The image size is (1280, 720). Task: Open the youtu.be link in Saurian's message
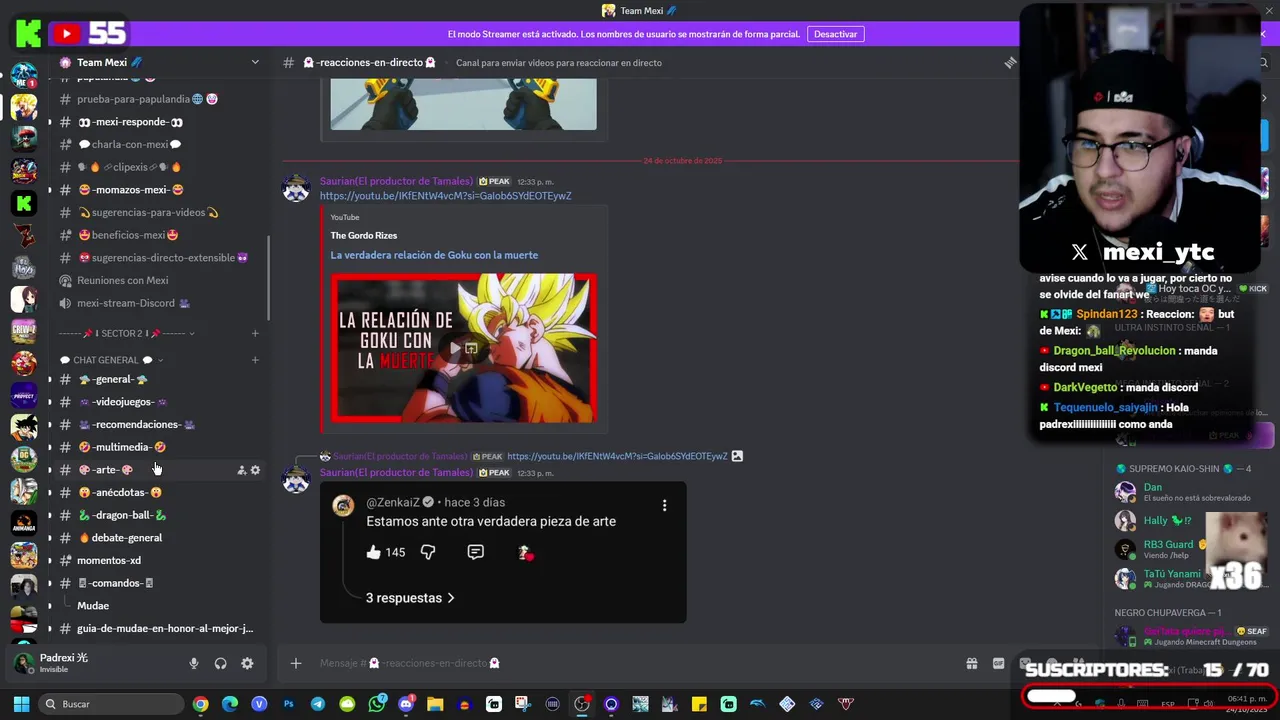coord(445,196)
